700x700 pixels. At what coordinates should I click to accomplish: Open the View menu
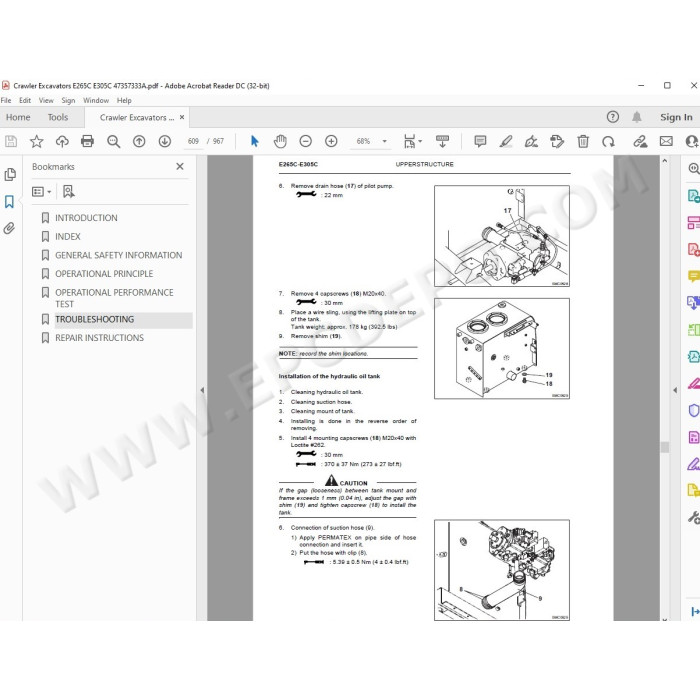point(46,100)
